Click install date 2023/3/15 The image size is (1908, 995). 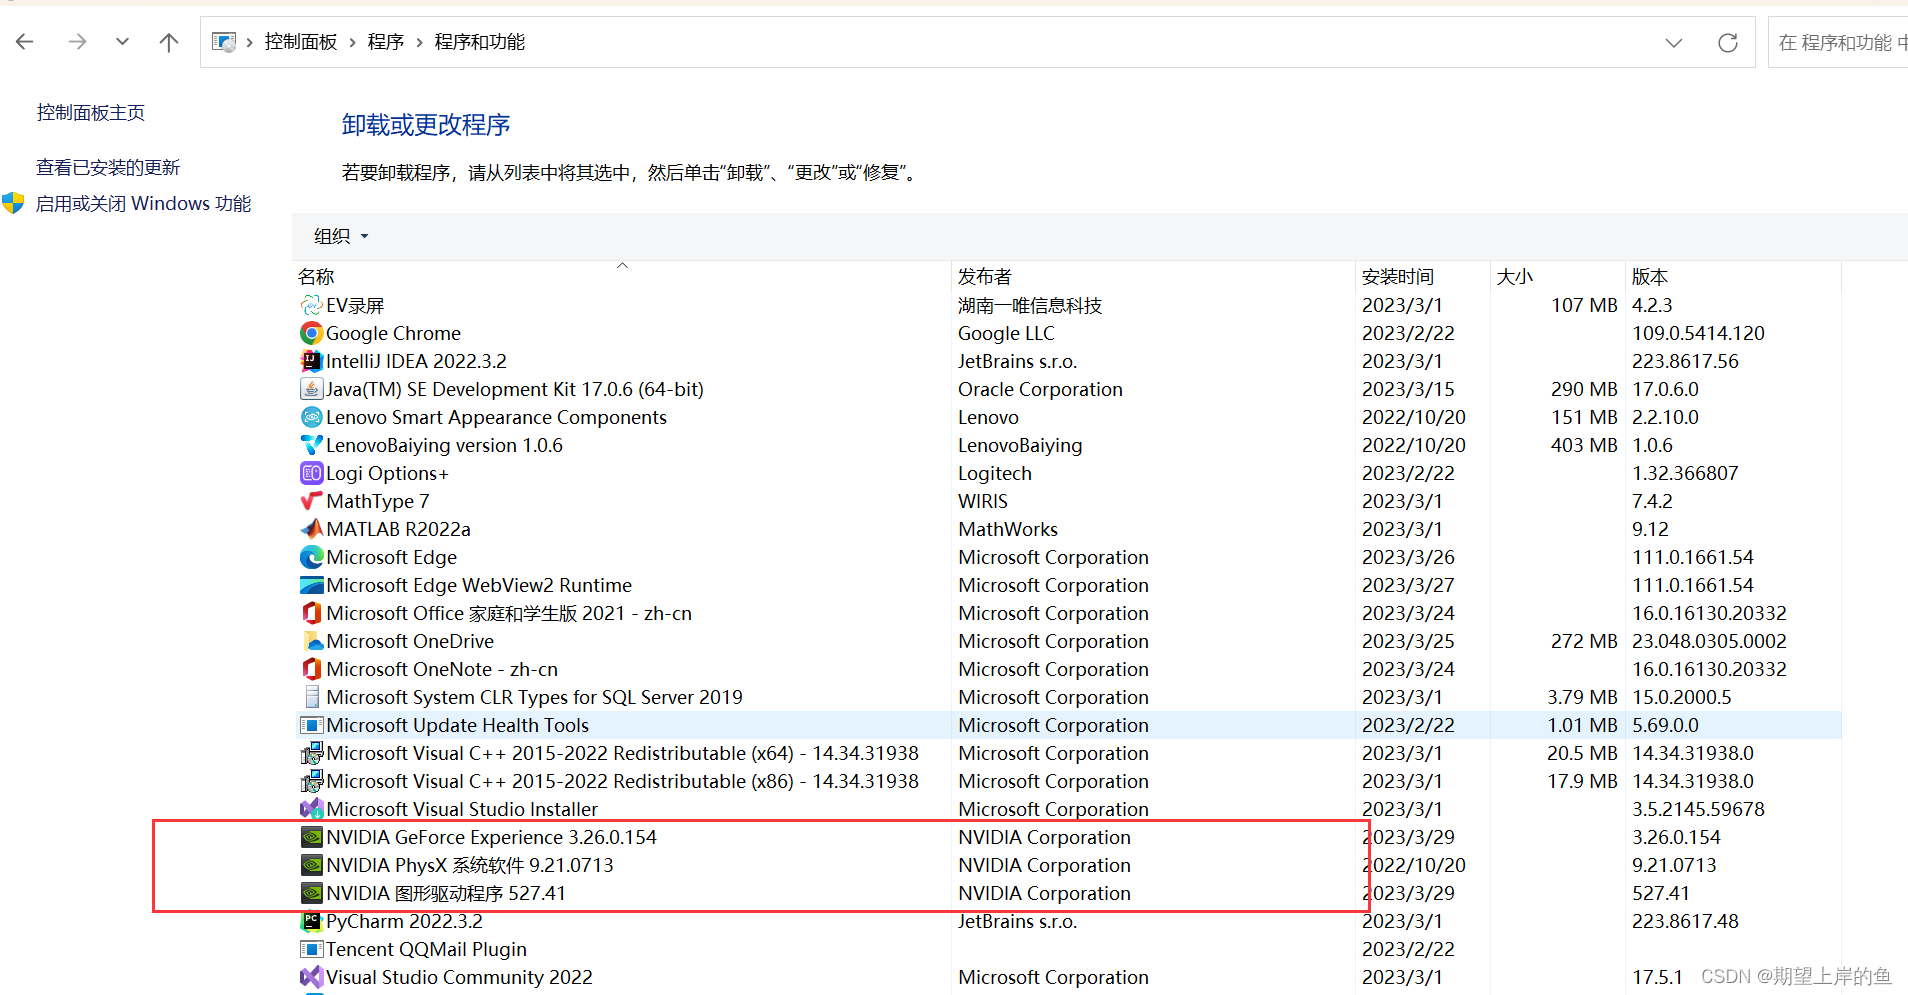(1408, 389)
